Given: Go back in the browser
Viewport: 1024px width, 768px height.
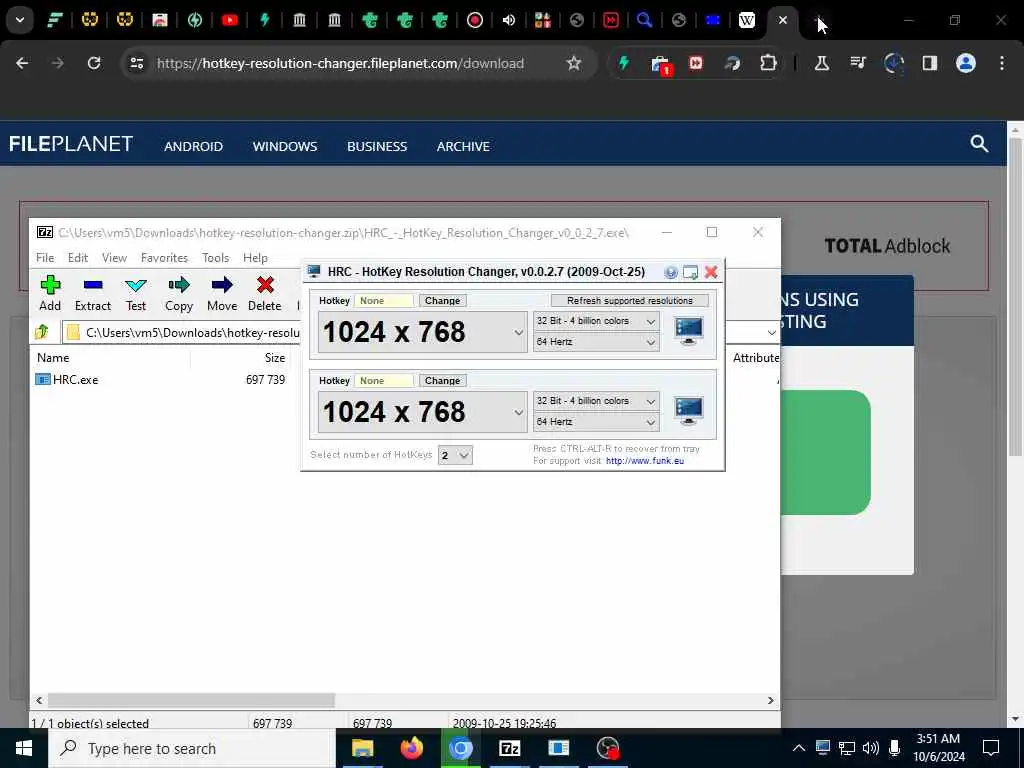Looking at the screenshot, I should pyautogui.click(x=22, y=63).
